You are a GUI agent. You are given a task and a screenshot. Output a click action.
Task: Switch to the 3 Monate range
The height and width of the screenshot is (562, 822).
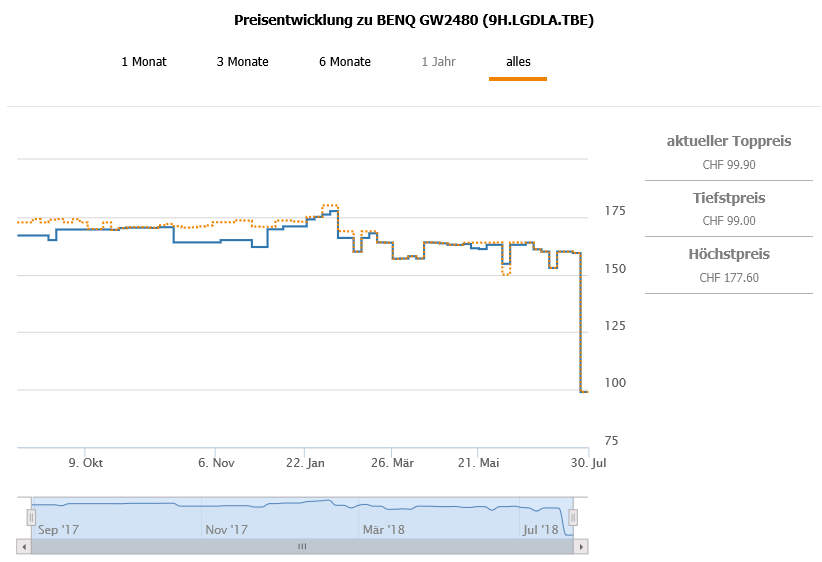243,62
